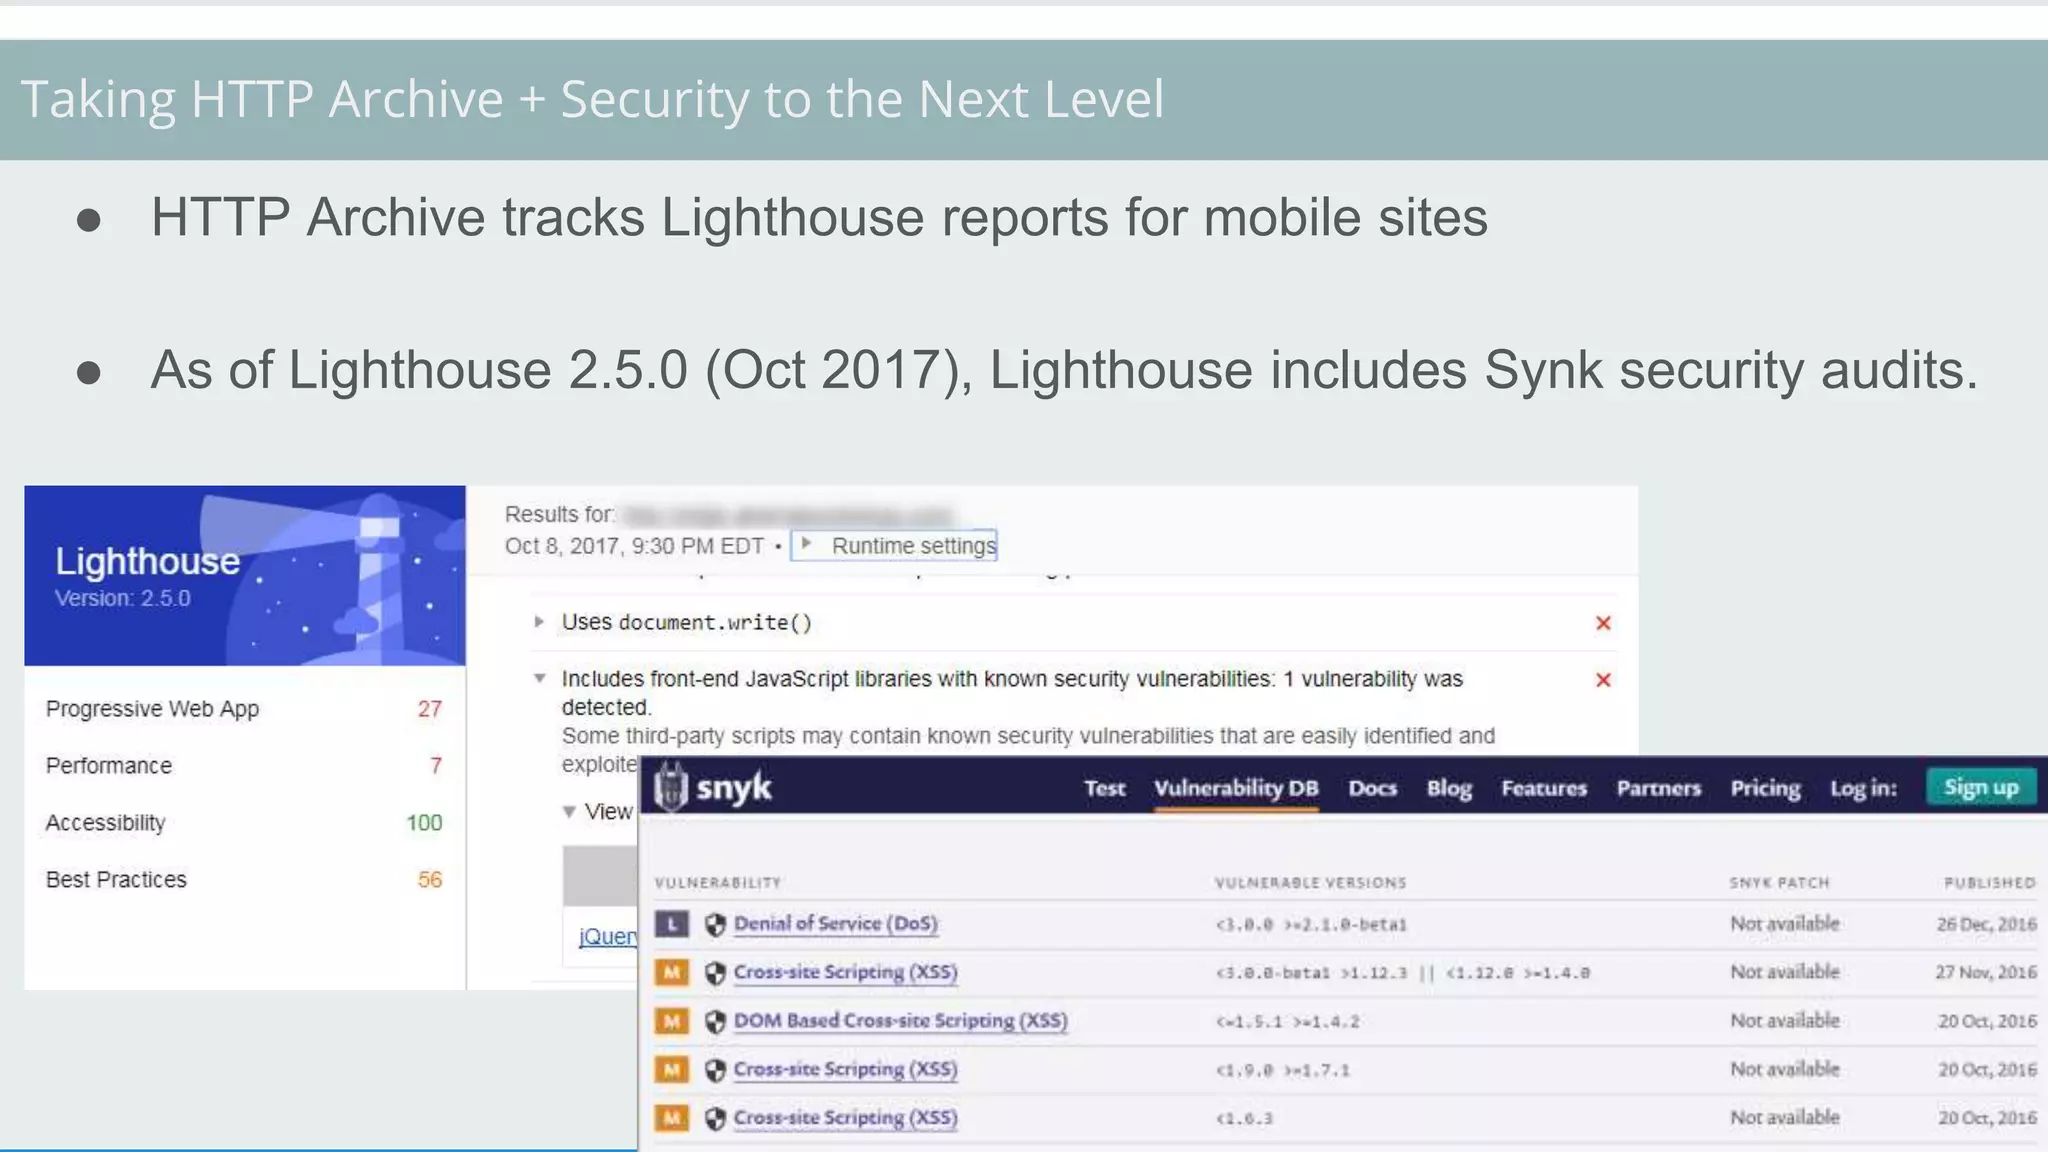
Task: Click the Progressive Web App score 27
Action: pos(430,709)
